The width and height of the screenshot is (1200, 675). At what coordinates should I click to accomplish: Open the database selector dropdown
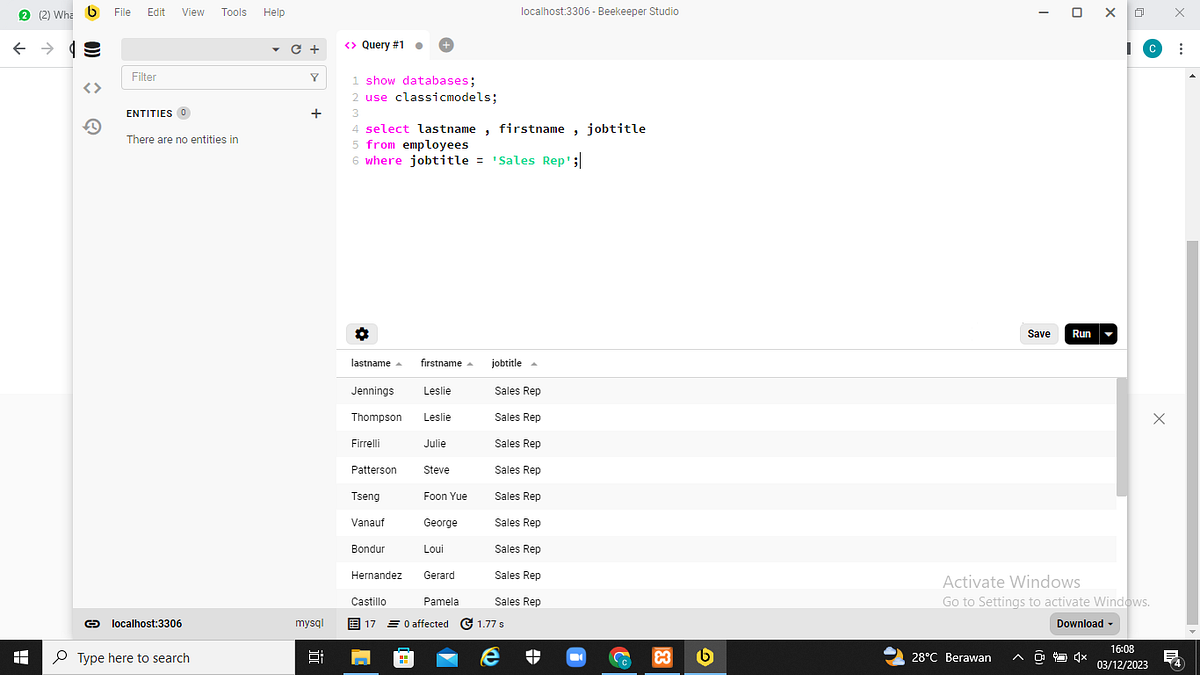pyautogui.click(x=275, y=48)
